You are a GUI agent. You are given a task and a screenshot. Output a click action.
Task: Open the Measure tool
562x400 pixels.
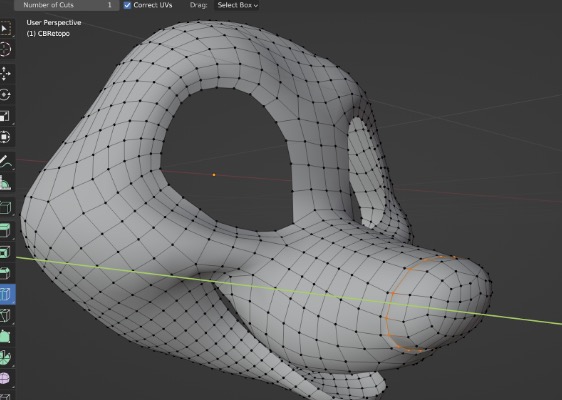6,183
